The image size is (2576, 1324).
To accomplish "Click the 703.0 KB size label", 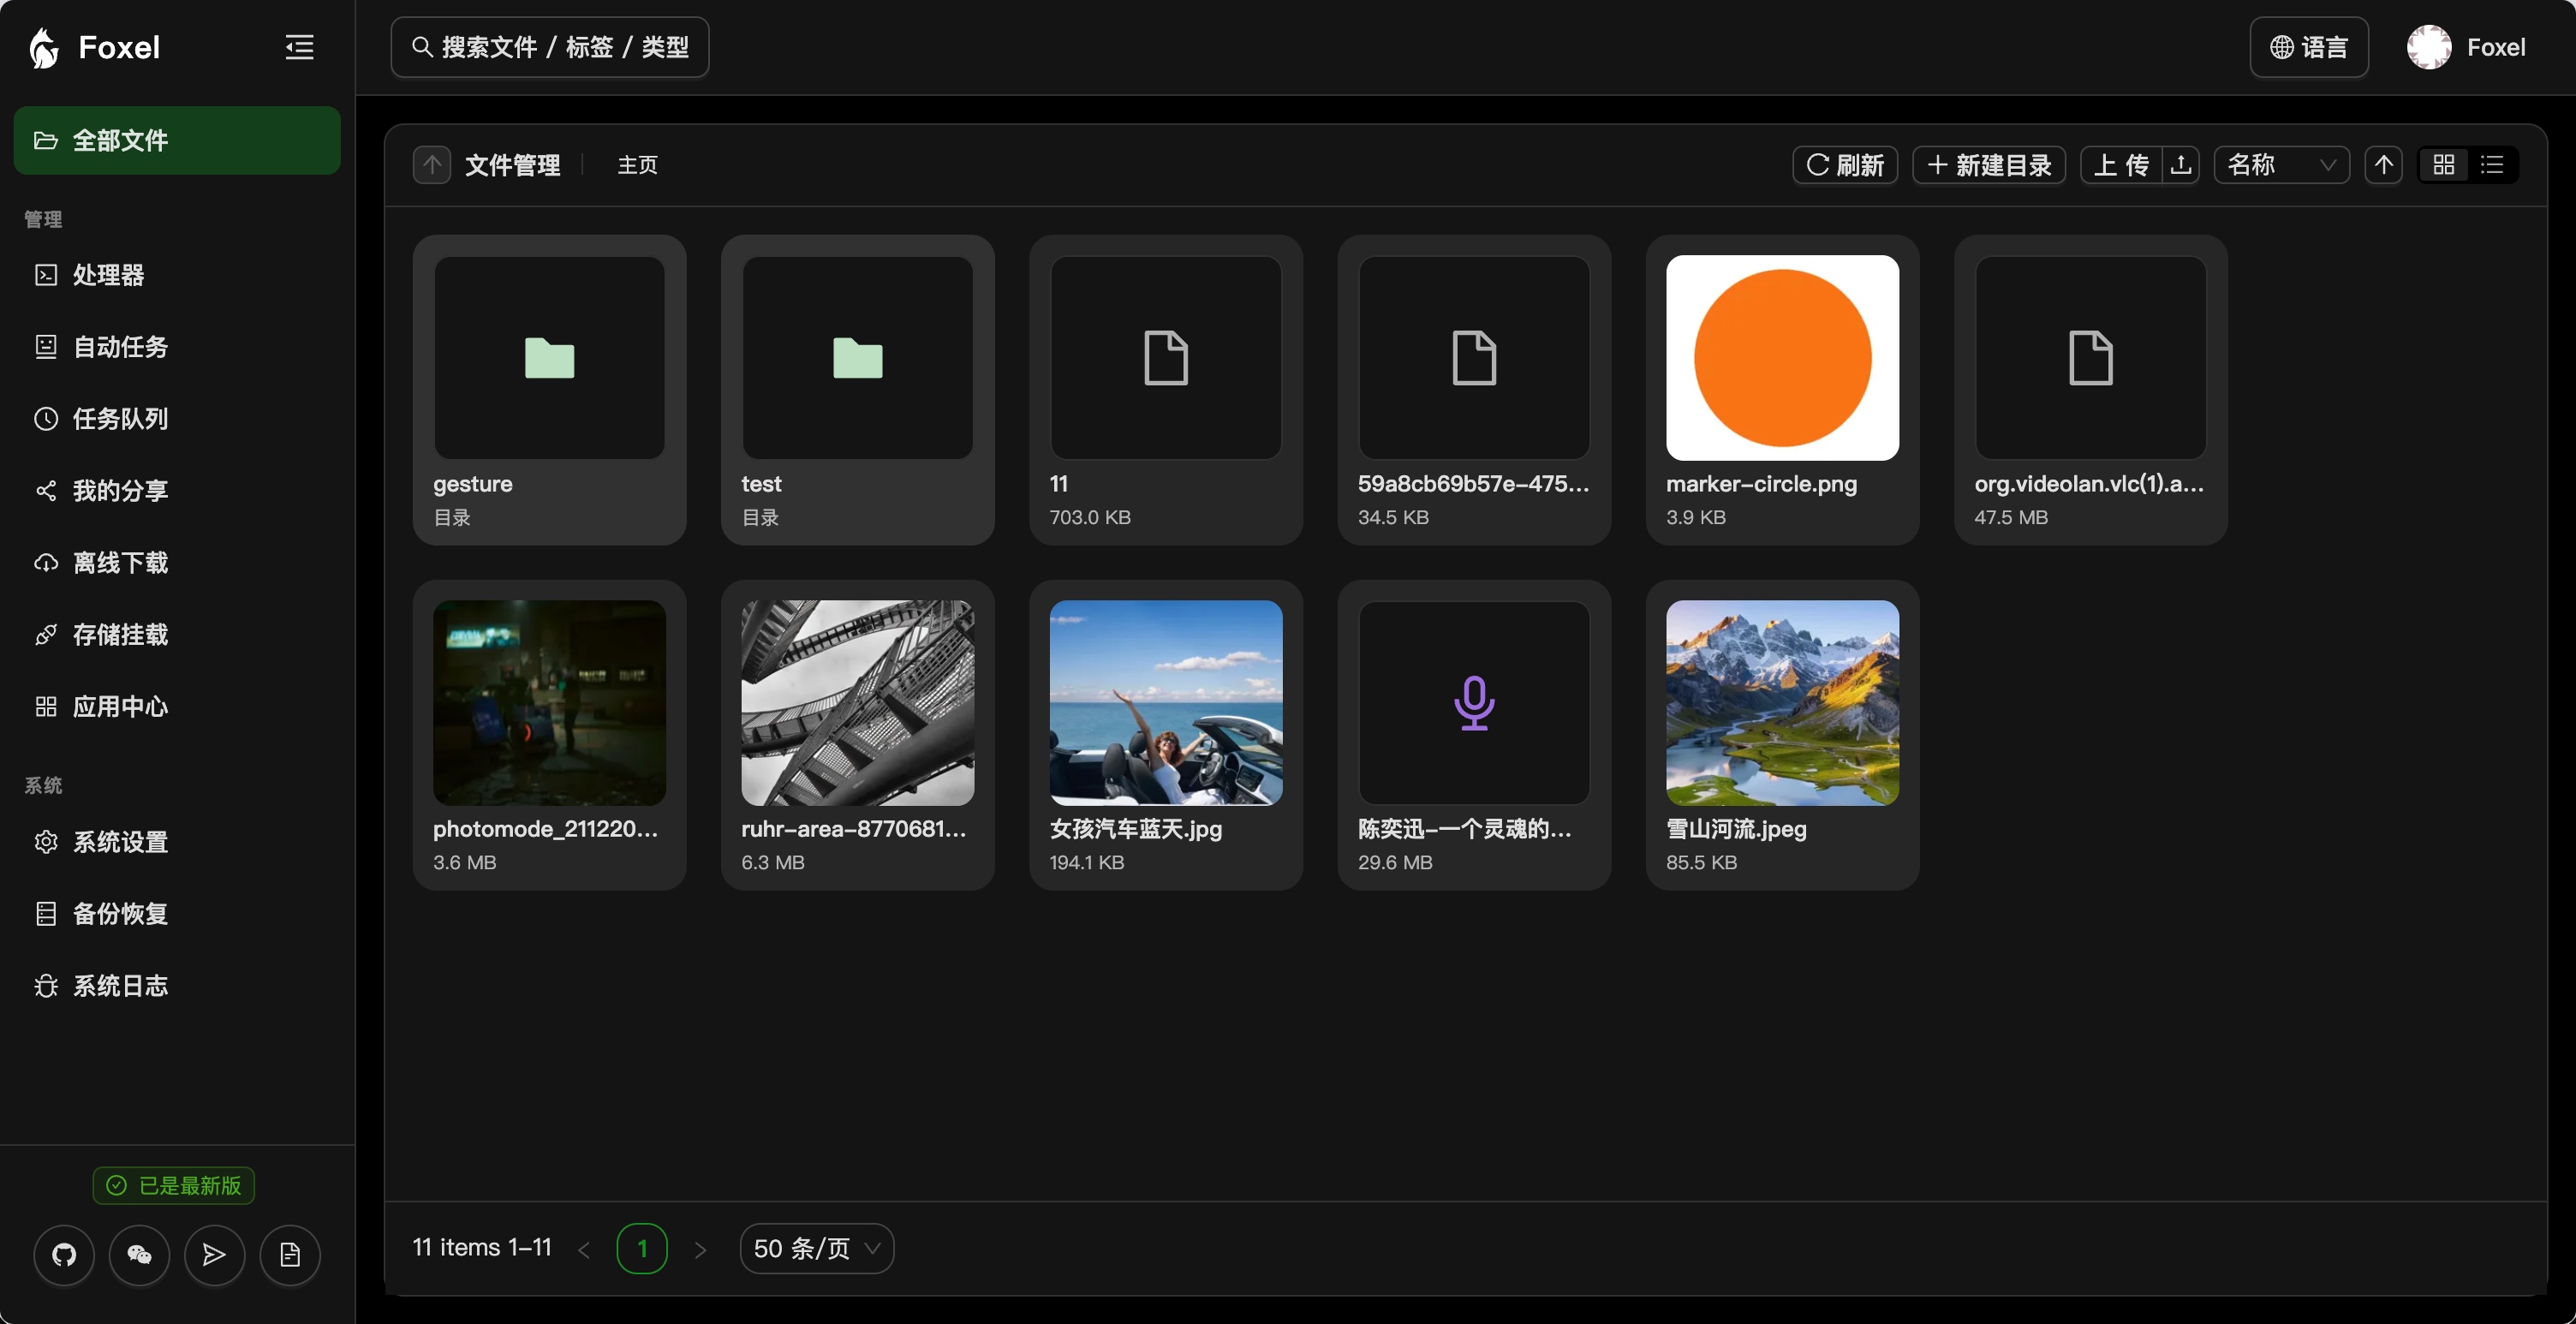I will pos(1090,517).
